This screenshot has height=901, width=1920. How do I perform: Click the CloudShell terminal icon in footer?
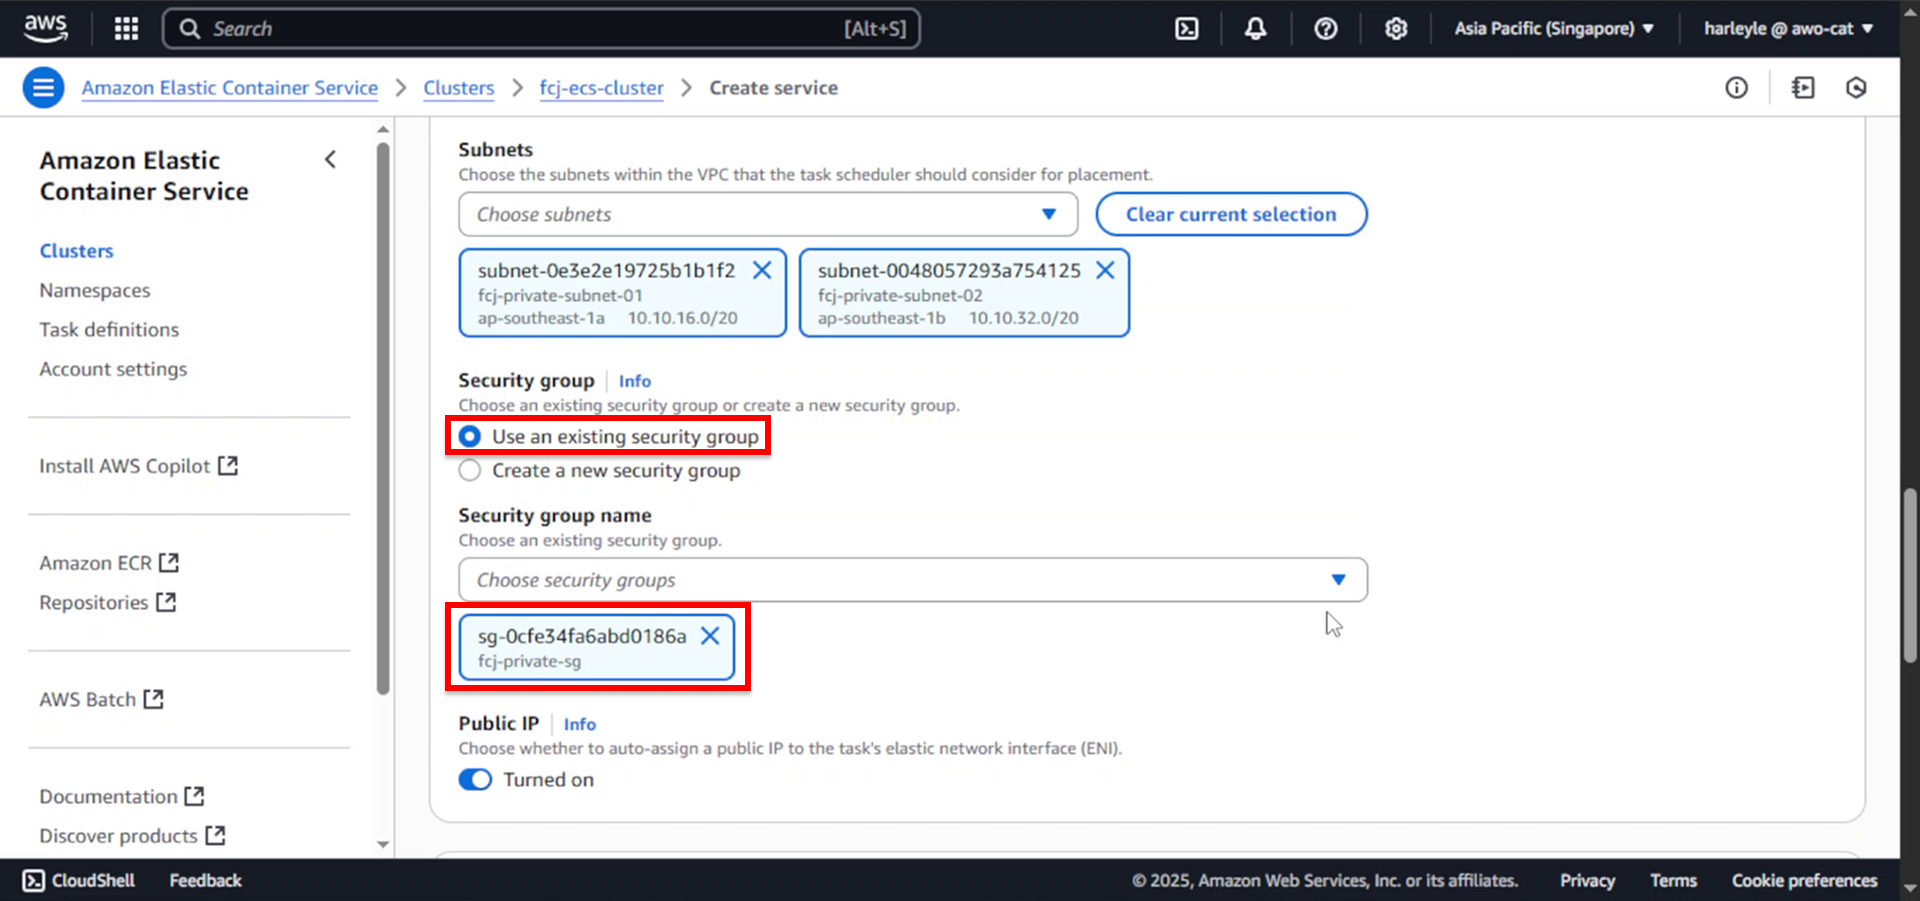click(x=34, y=880)
